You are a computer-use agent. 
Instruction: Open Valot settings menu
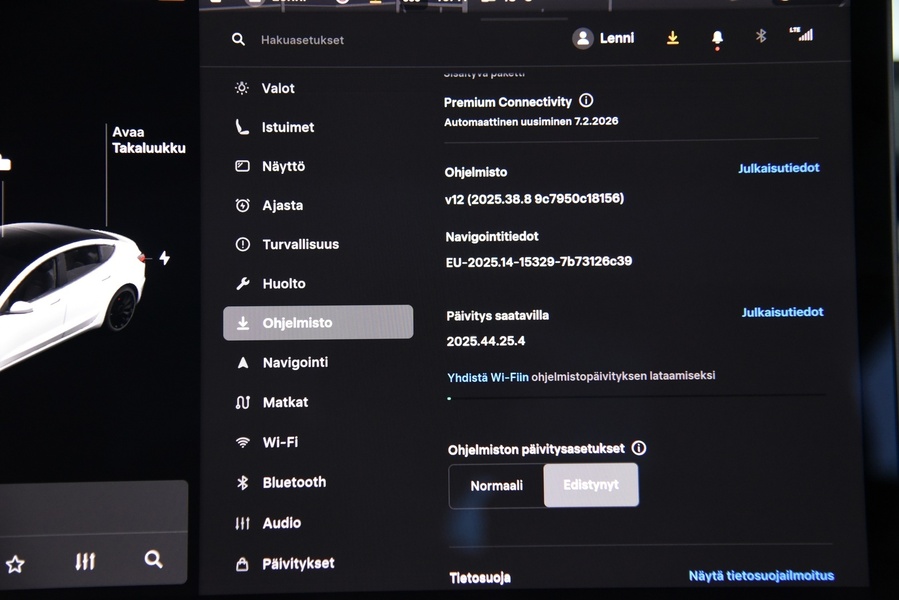click(278, 88)
